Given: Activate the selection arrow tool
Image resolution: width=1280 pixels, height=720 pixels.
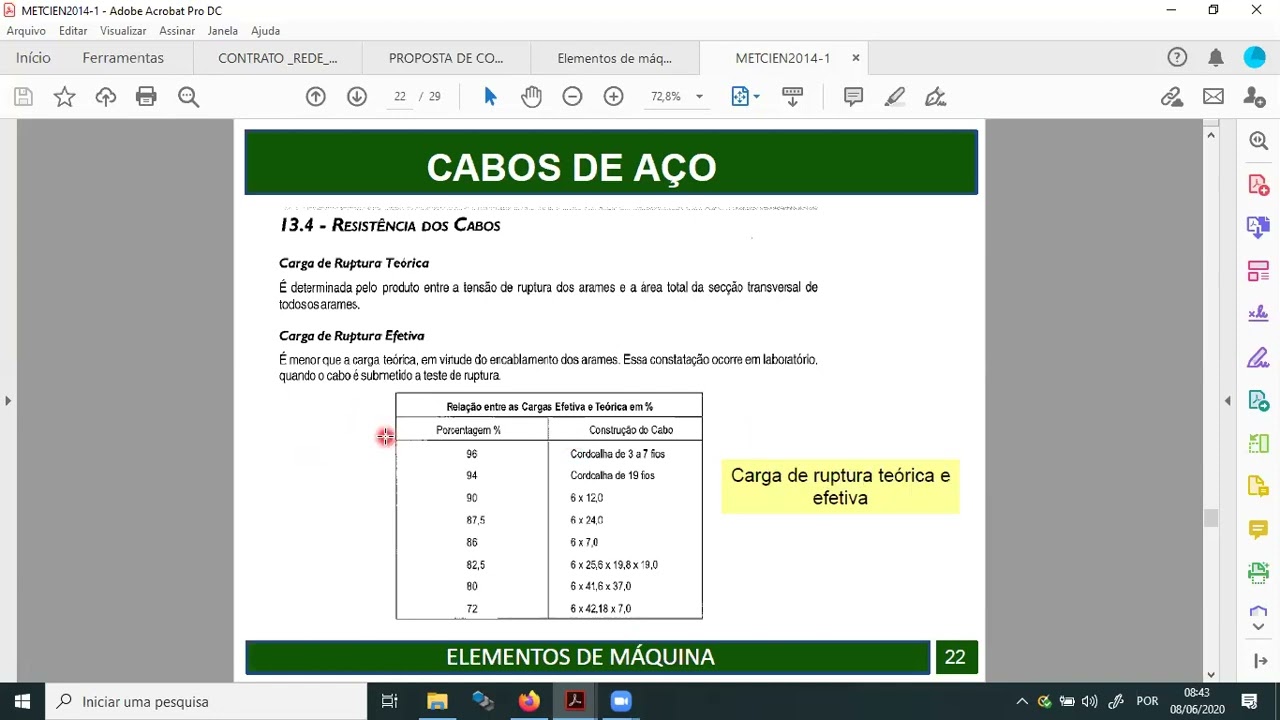Looking at the screenshot, I should tap(490, 97).
